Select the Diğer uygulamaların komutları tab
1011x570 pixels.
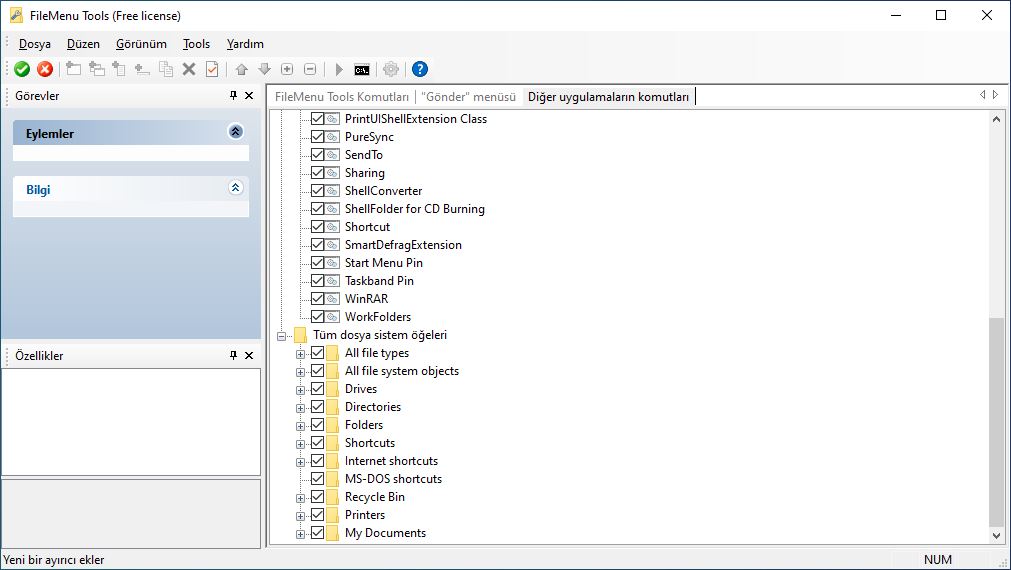[608, 97]
